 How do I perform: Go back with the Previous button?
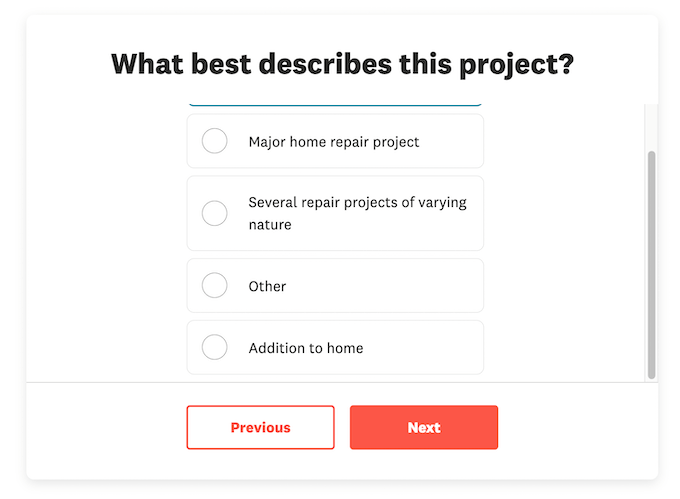point(260,427)
